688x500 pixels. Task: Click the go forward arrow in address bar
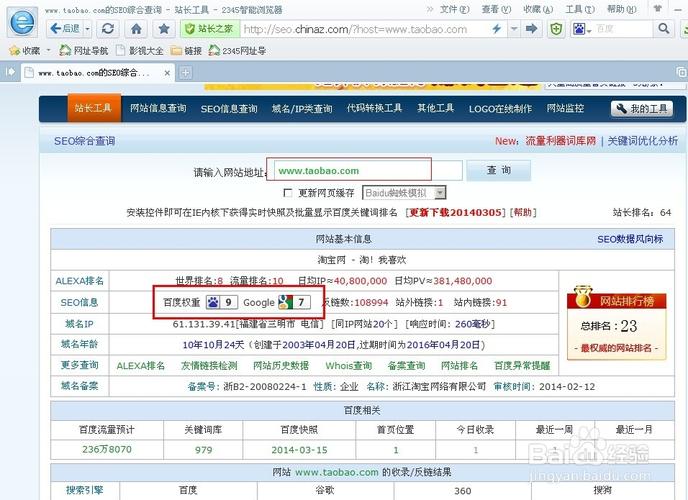pos(531,29)
